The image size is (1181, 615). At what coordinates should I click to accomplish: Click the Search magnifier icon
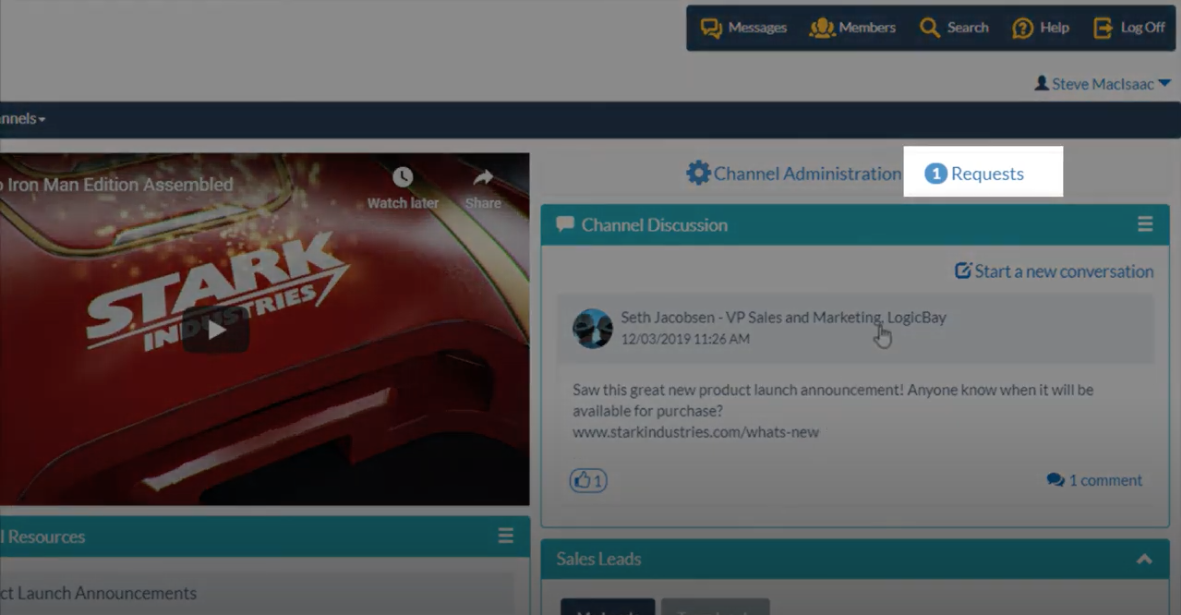point(930,28)
